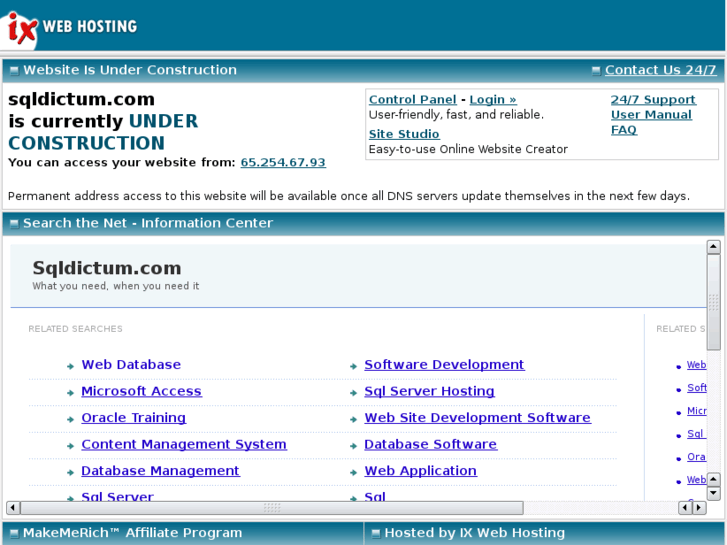Click the sidebar Micr link on the right
Image resolution: width=727 pixels, height=545 pixels.
696,411
